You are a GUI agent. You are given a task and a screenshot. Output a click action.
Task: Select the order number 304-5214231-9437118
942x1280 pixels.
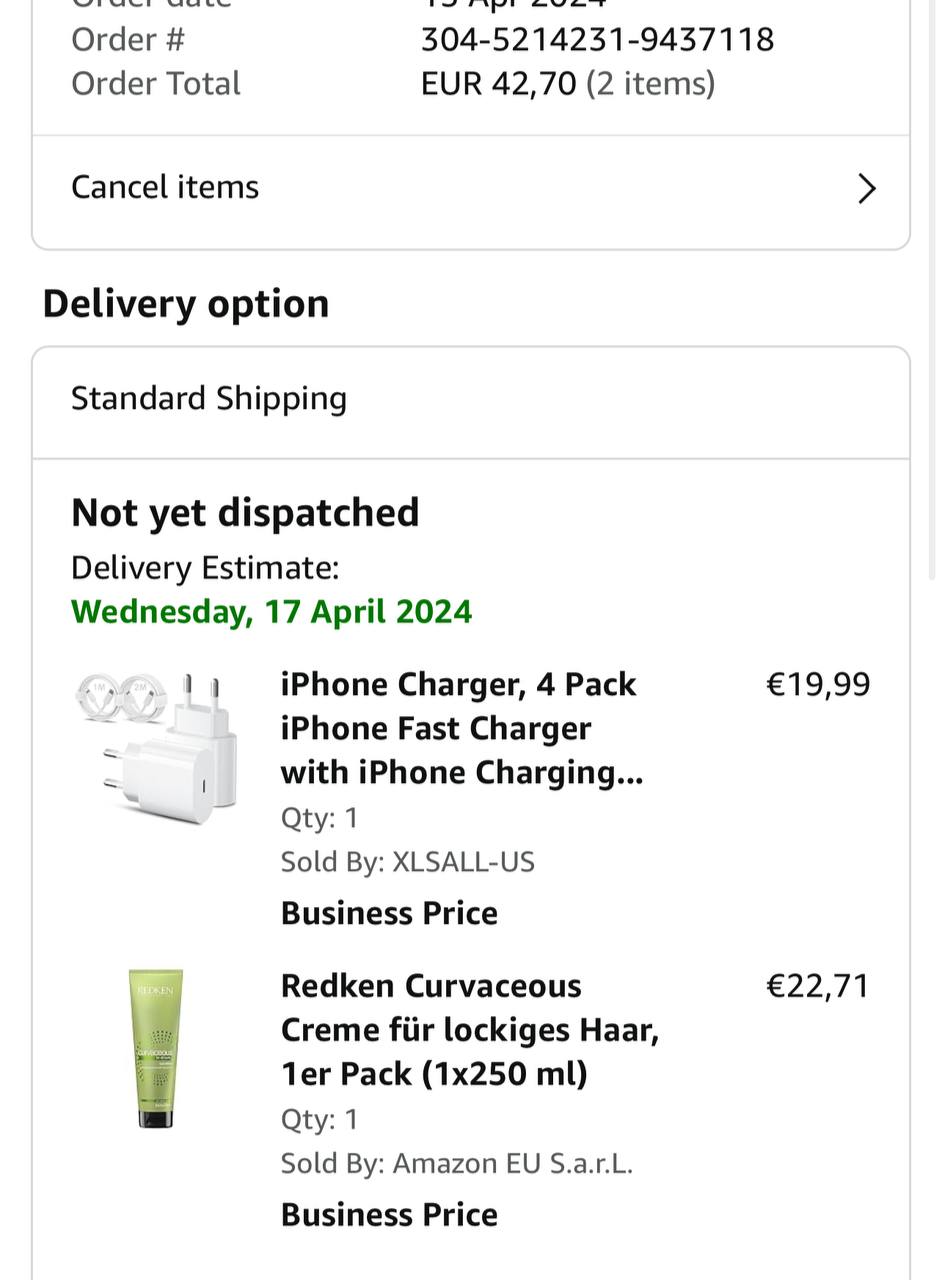597,40
